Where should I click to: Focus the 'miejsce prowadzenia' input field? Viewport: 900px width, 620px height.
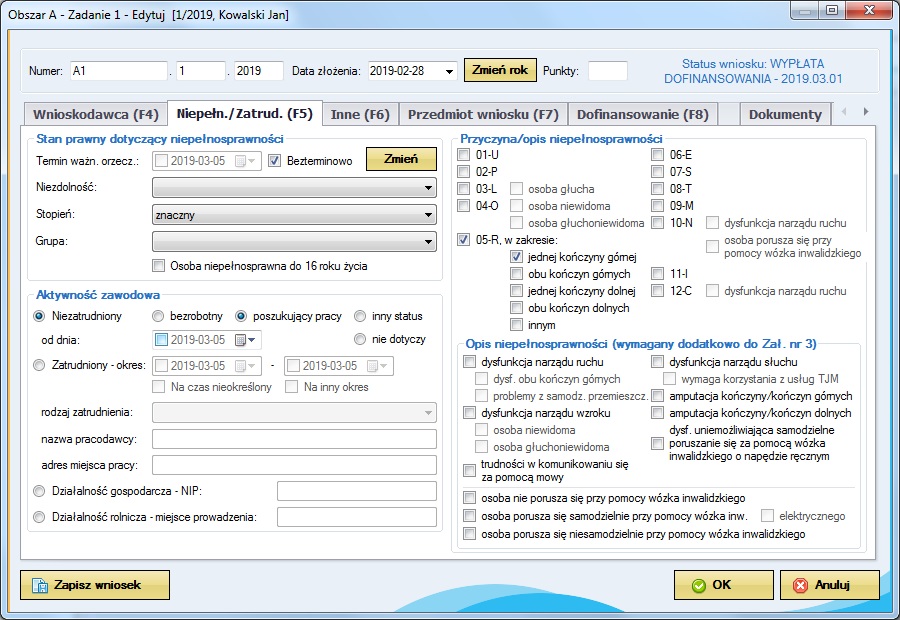pos(356,517)
